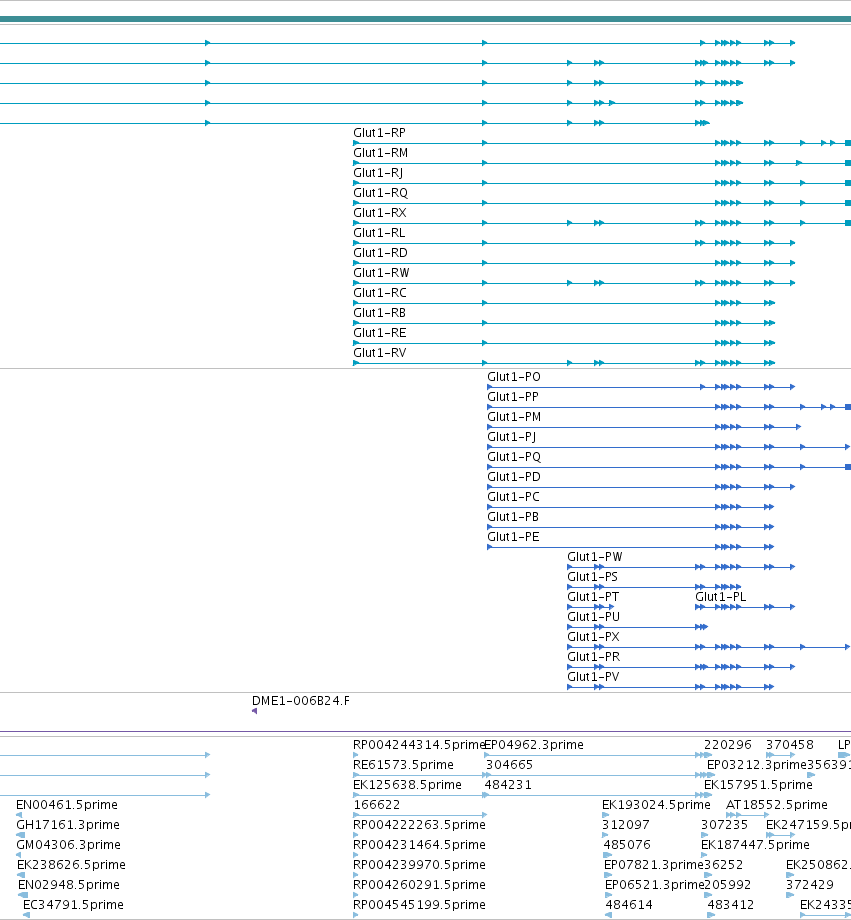This screenshot has height=920, width=851.
Task: Click the Glut1-PR protein feature label
Action: tap(594, 657)
